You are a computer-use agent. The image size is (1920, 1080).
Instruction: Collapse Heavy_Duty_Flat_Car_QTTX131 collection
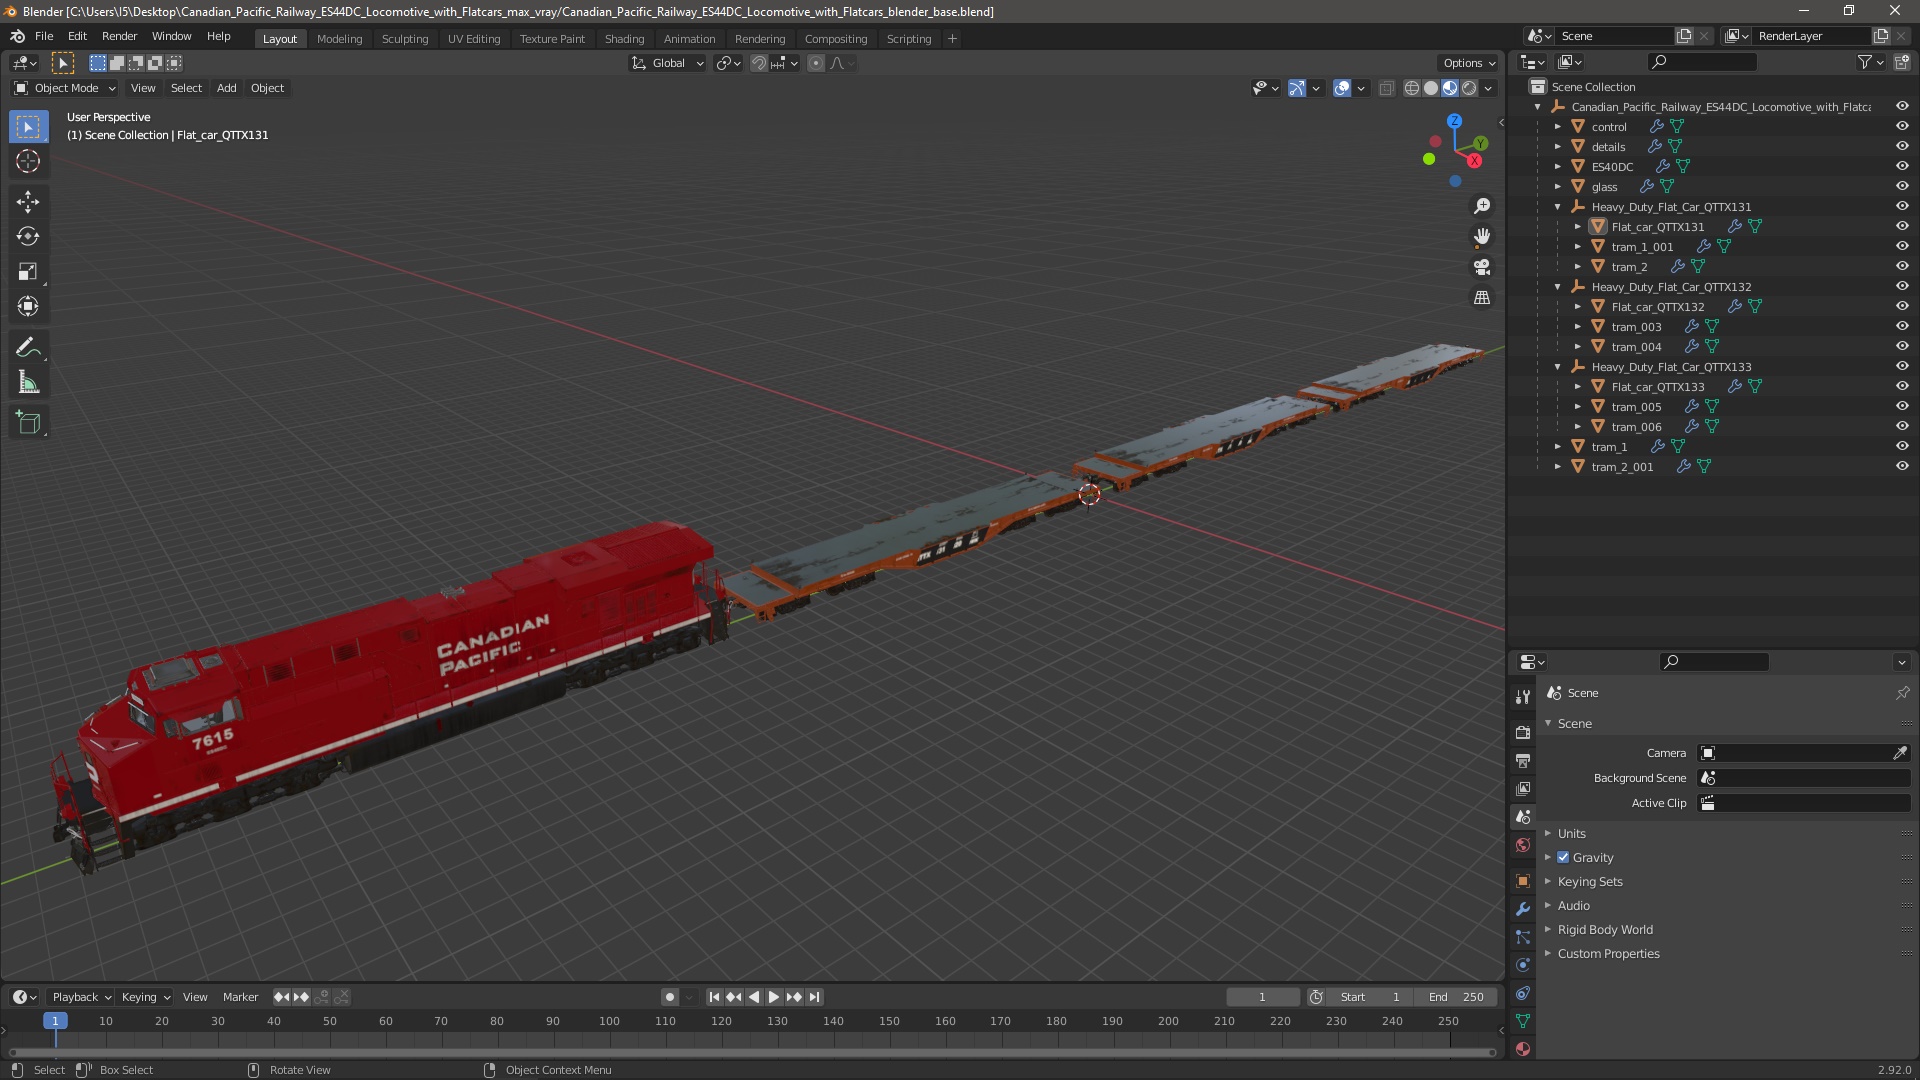click(1558, 207)
